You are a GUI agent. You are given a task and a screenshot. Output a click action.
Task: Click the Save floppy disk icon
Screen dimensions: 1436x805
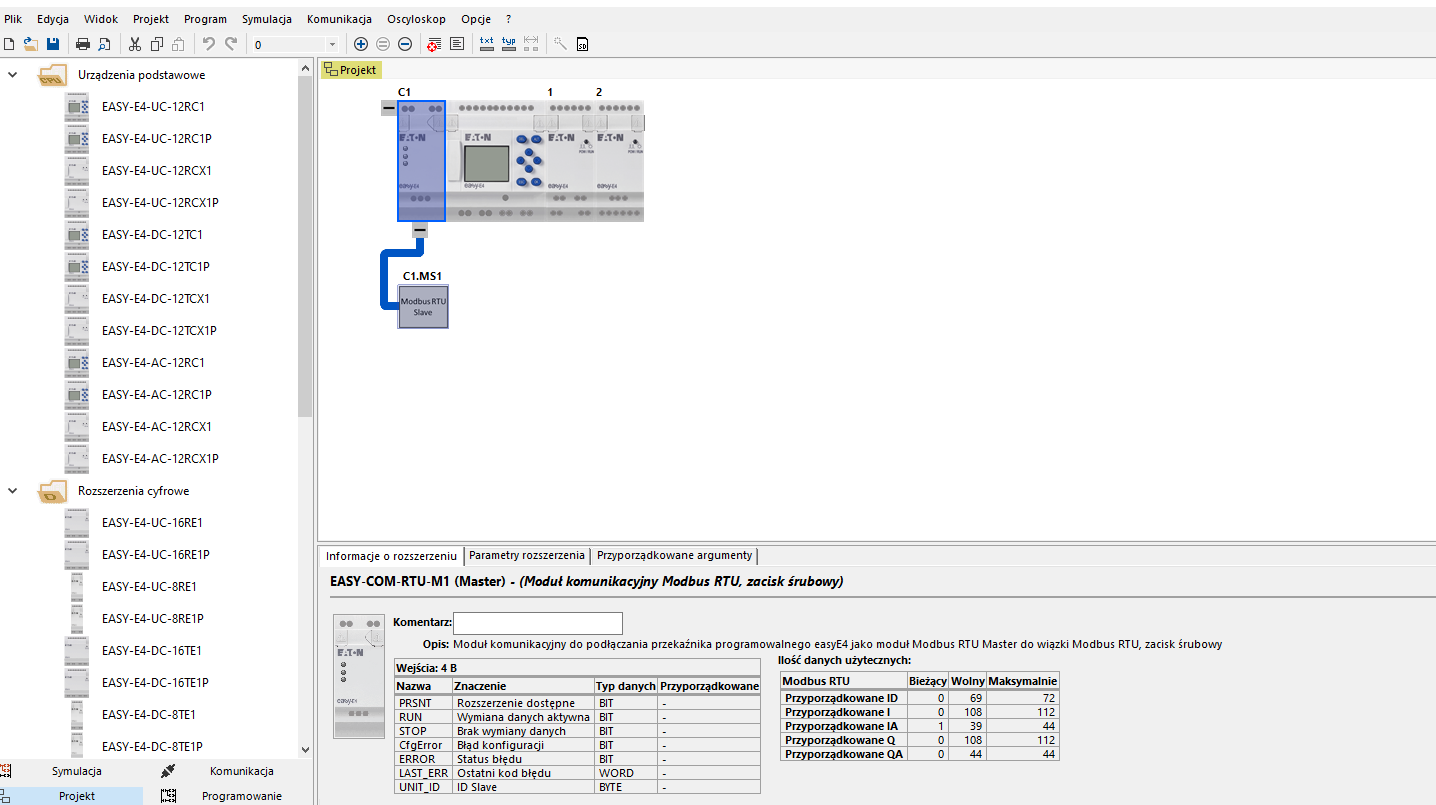(x=52, y=44)
